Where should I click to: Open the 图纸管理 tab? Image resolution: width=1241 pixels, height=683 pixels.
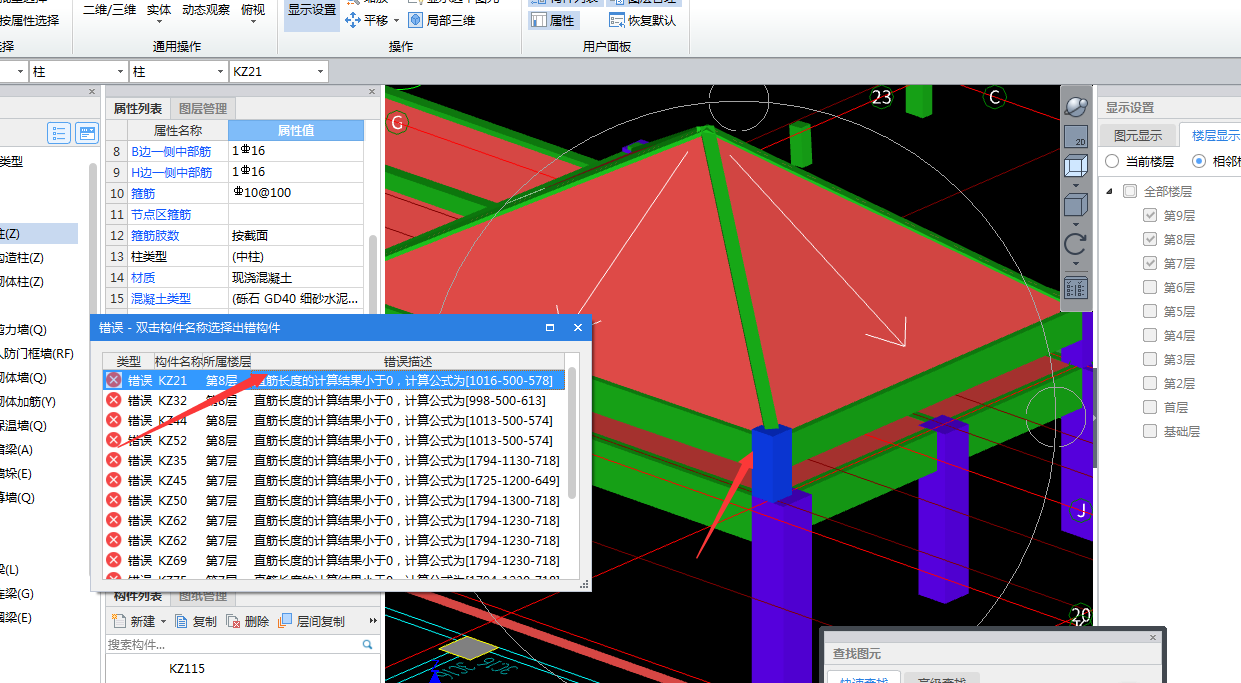click(x=203, y=596)
